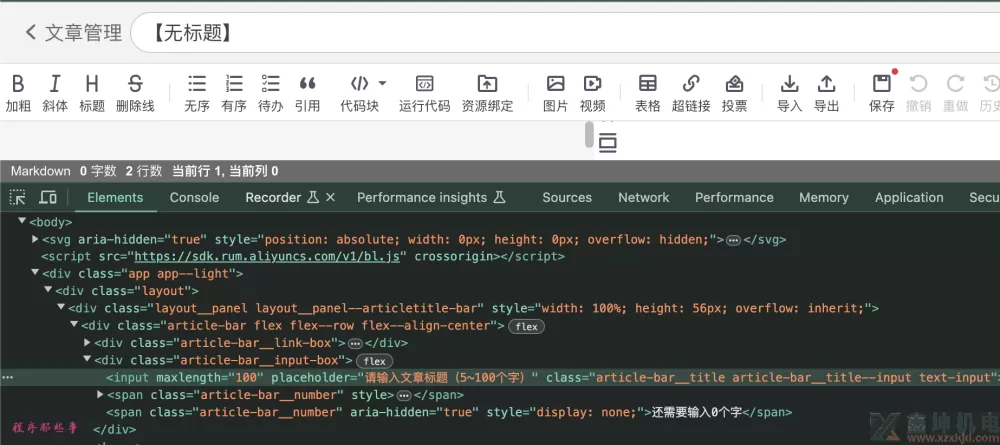The image size is (1000, 445).
Task: Click the editor vertical scrollbar handle
Action: (x=589, y=135)
